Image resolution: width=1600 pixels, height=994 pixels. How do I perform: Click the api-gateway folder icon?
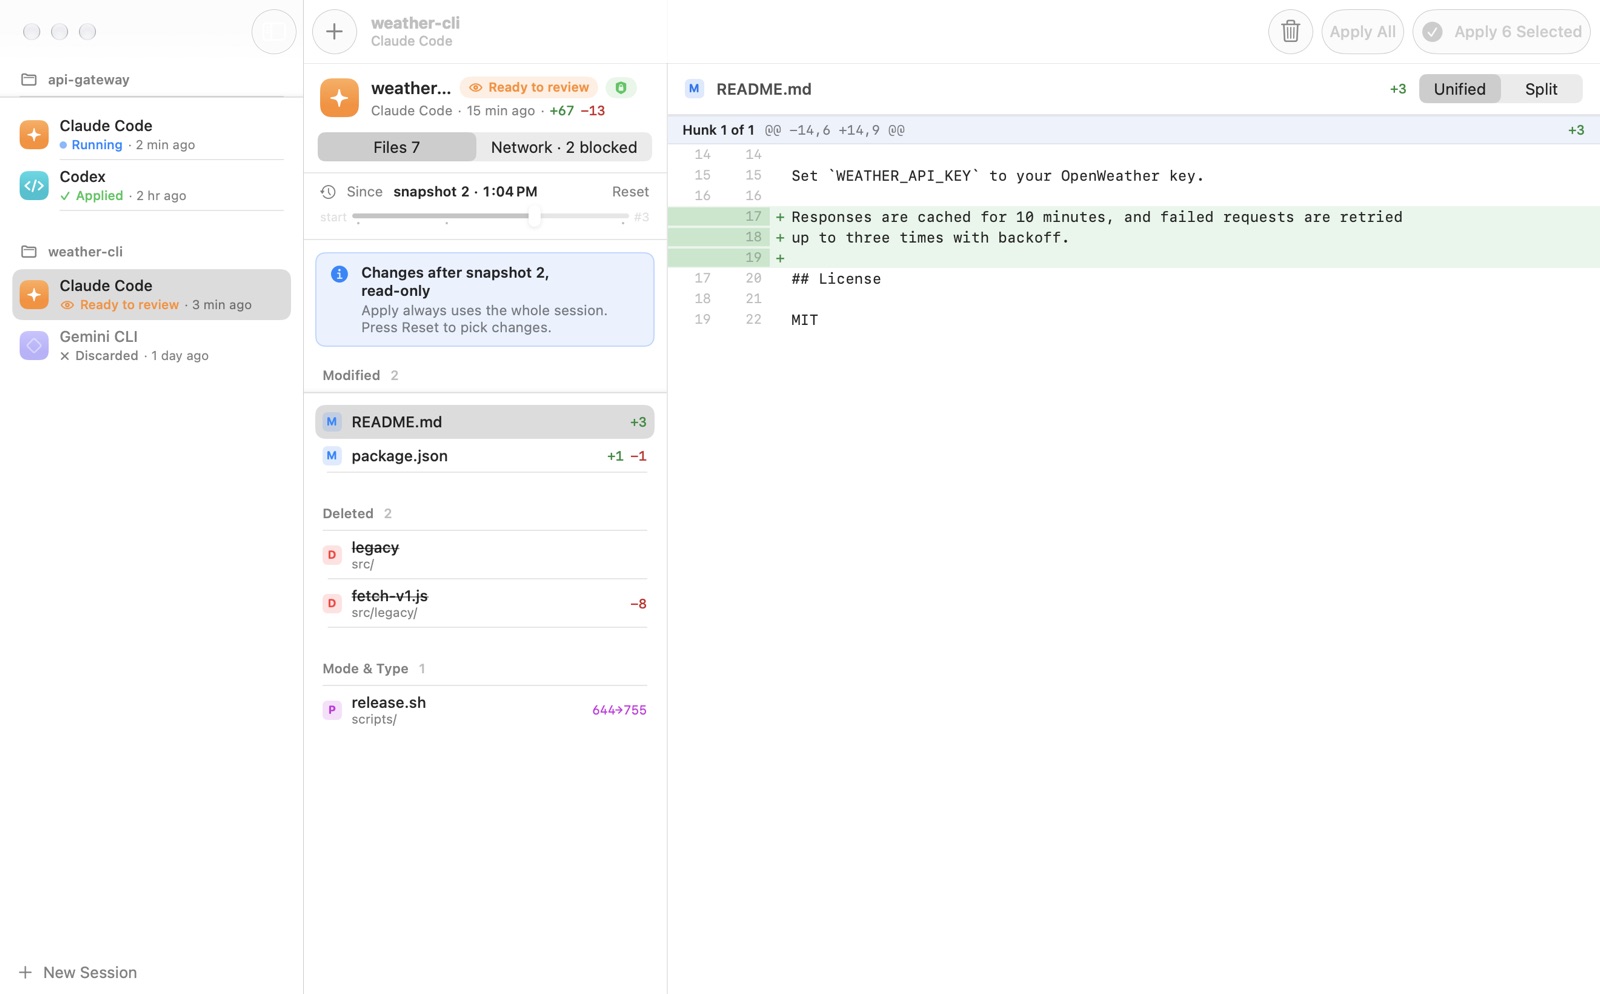point(29,80)
